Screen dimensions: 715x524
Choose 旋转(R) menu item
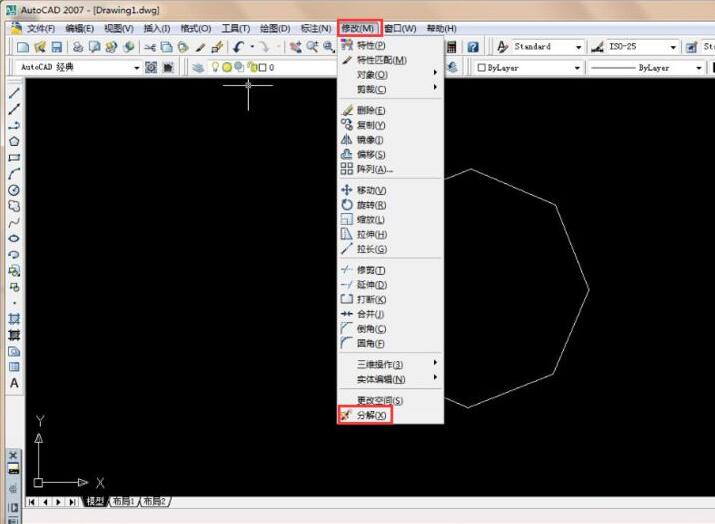click(391, 205)
